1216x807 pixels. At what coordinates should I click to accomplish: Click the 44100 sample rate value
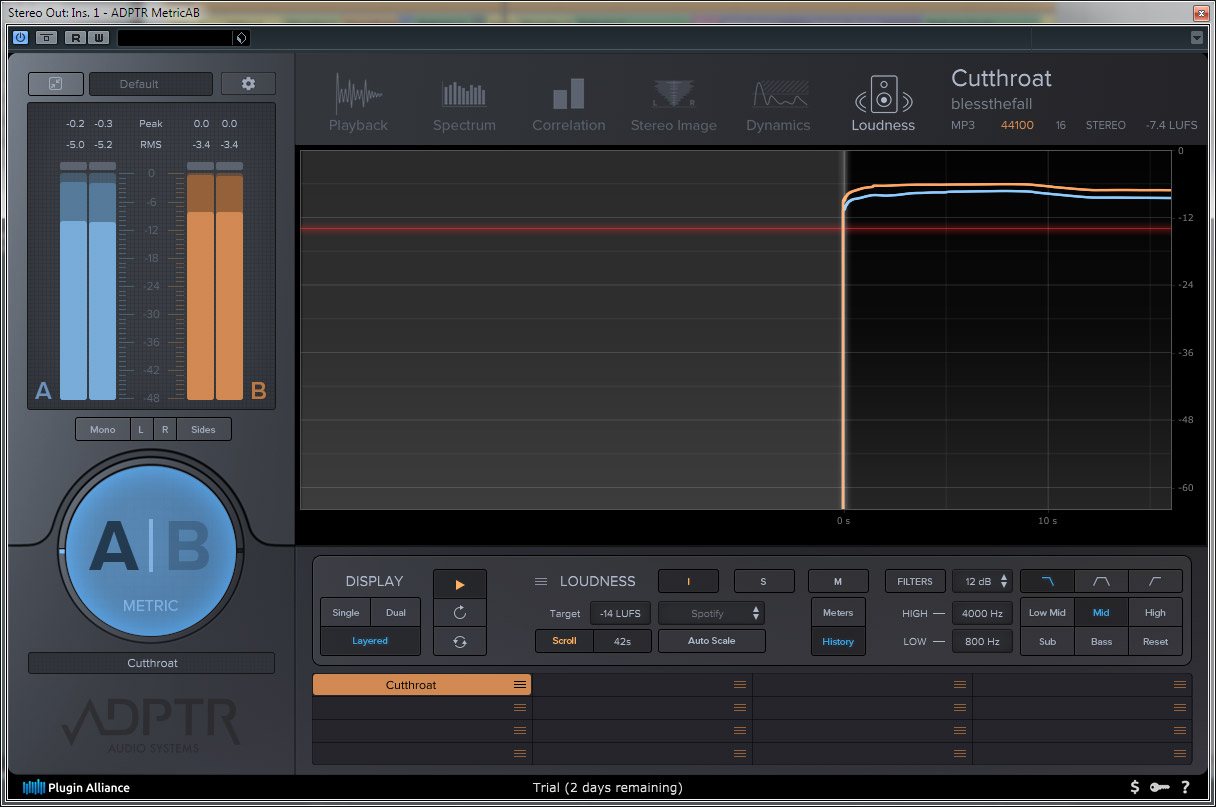1017,125
